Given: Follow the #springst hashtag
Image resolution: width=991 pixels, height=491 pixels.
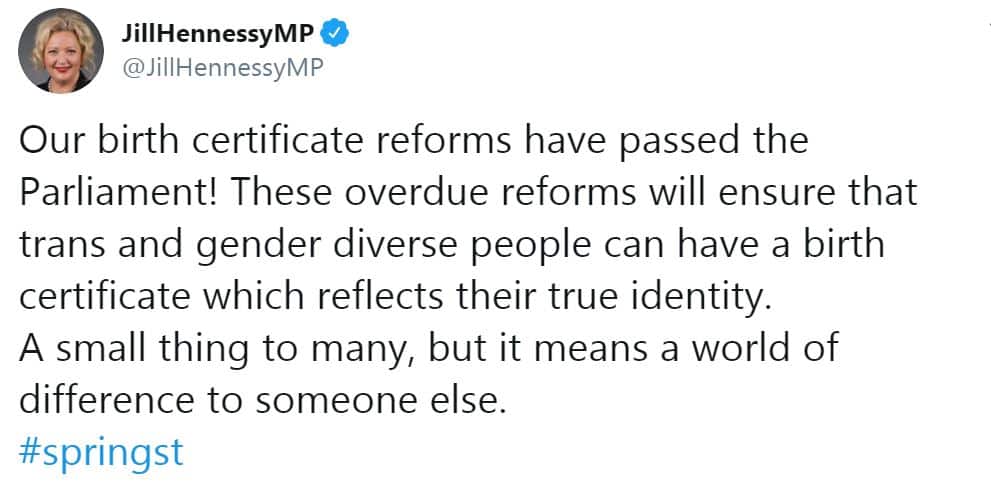Looking at the screenshot, I should pyautogui.click(x=101, y=453).
